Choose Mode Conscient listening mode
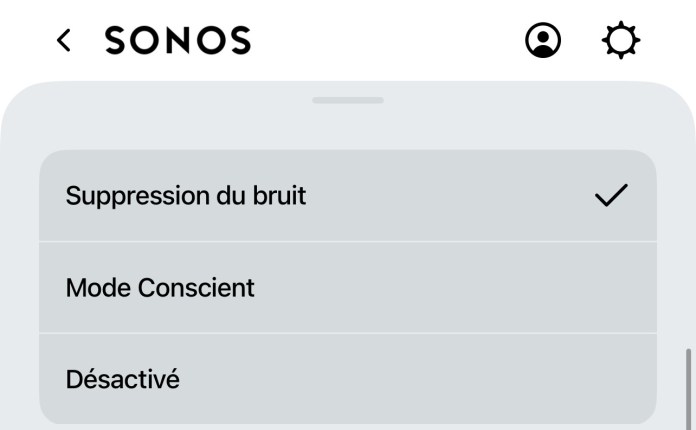The width and height of the screenshot is (696, 430). pyautogui.click(x=348, y=288)
